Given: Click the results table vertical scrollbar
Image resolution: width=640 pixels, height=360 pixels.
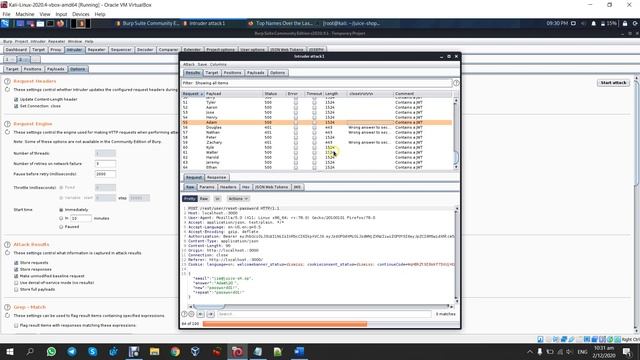Looking at the screenshot, I should [456, 133].
